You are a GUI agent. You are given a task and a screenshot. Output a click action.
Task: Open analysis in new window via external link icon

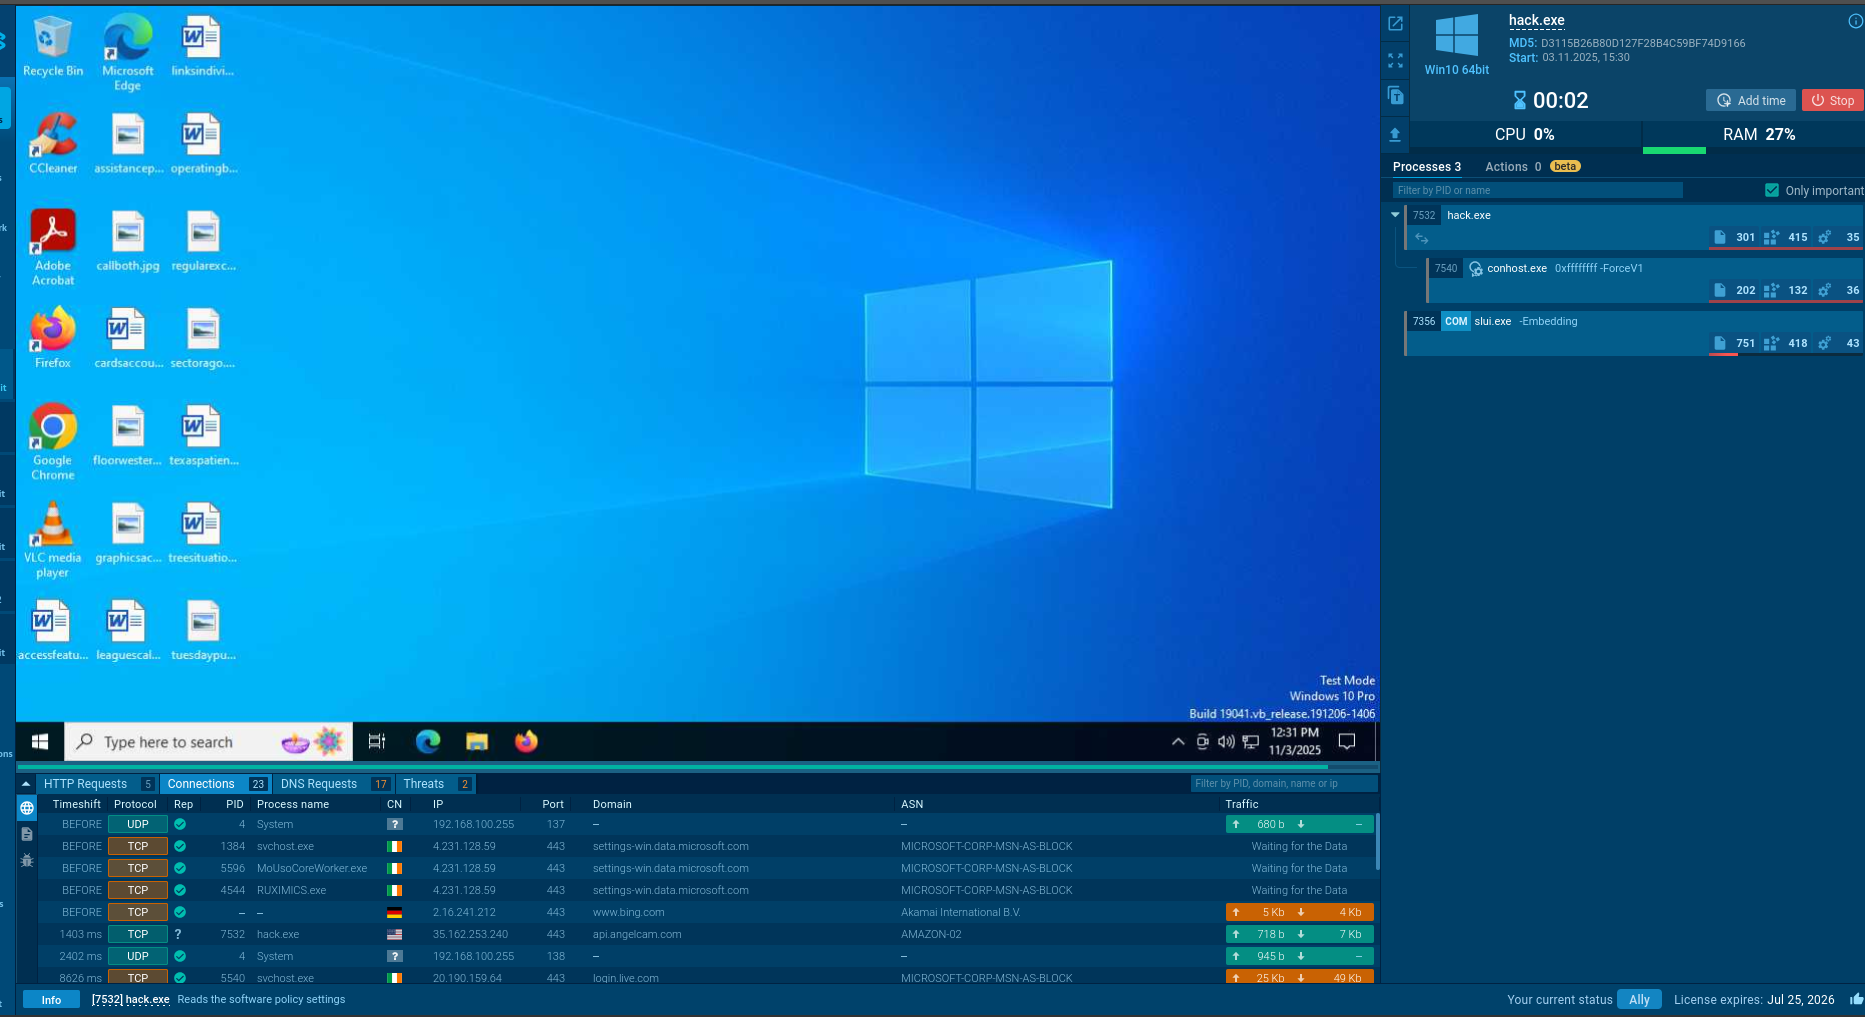[1394, 22]
